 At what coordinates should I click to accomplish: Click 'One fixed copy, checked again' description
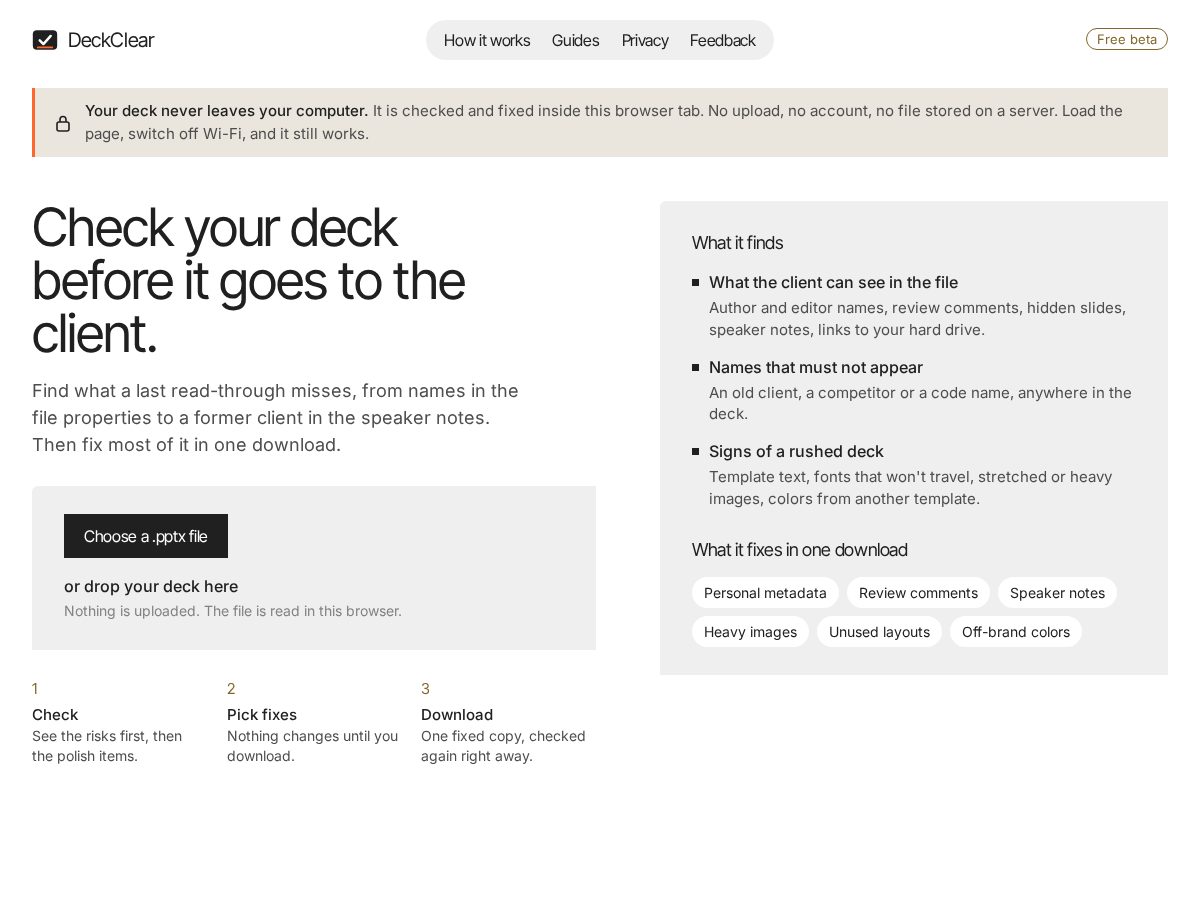pos(503,746)
